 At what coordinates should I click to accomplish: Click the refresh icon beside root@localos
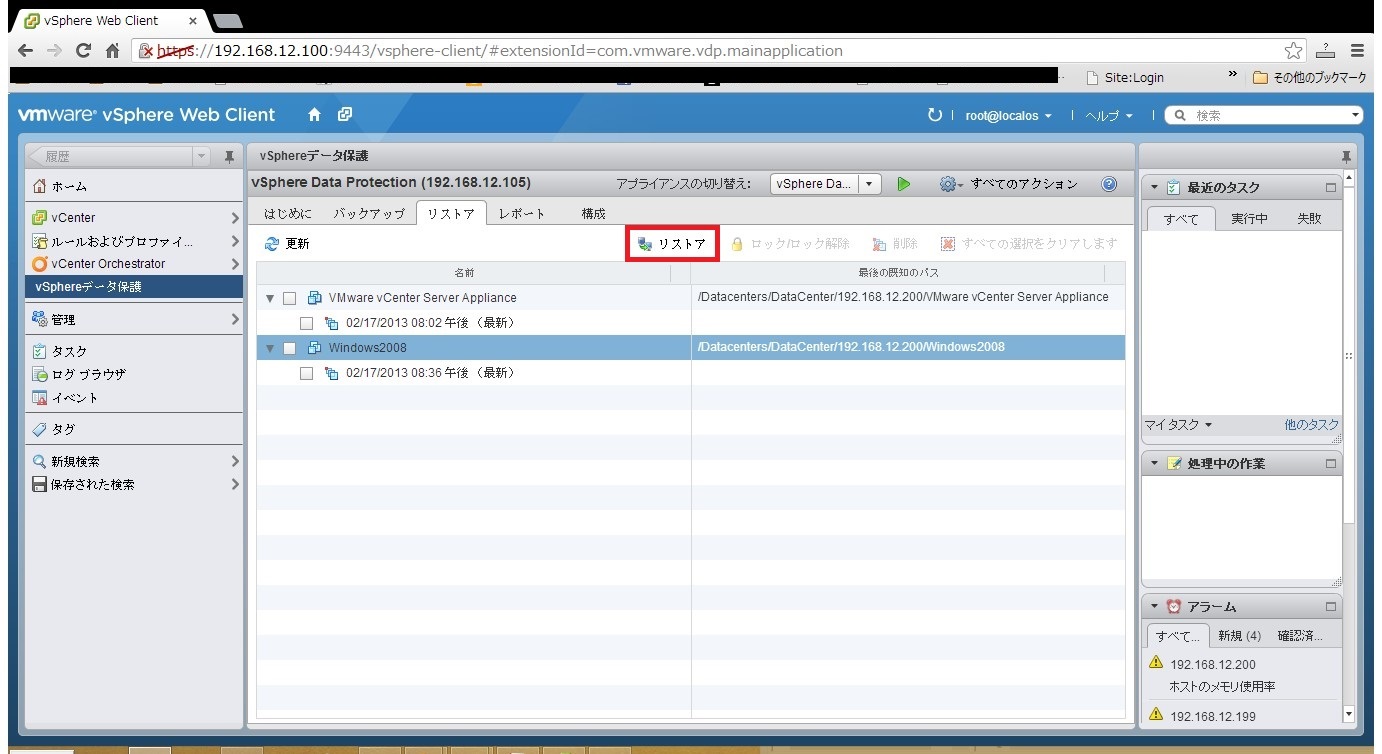coord(935,115)
